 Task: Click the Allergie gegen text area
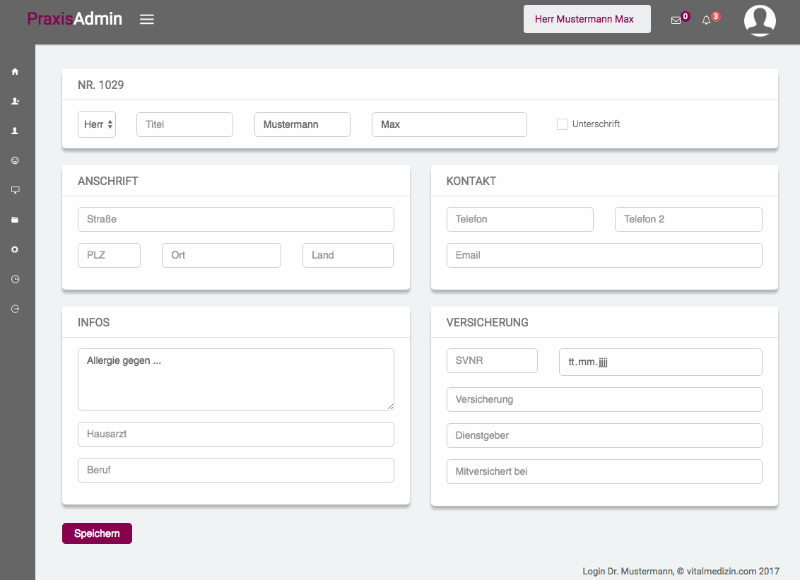pos(235,379)
